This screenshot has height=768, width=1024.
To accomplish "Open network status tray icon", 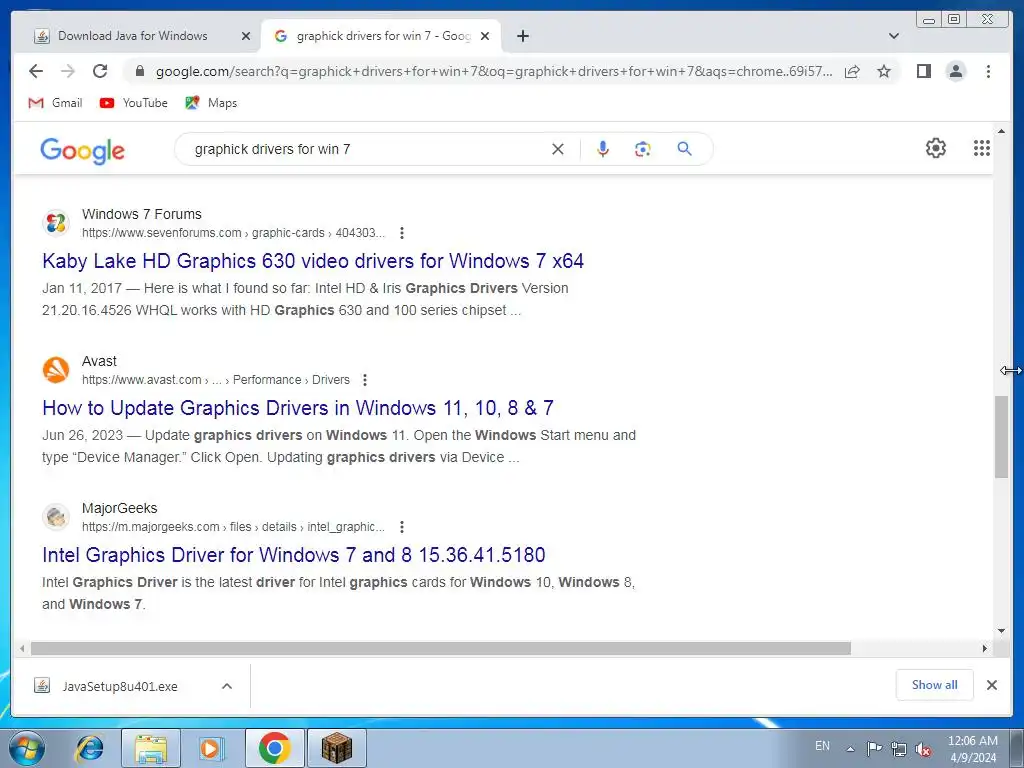I will (899, 749).
